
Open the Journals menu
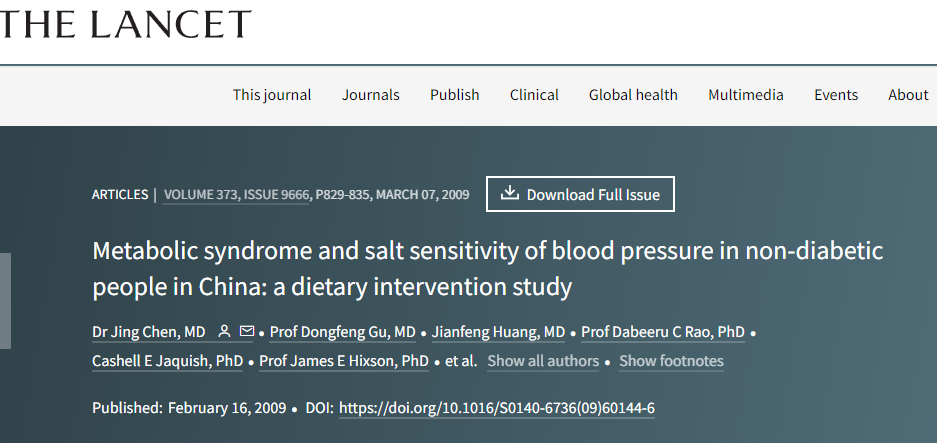pyautogui.click(x=370, y=95)
